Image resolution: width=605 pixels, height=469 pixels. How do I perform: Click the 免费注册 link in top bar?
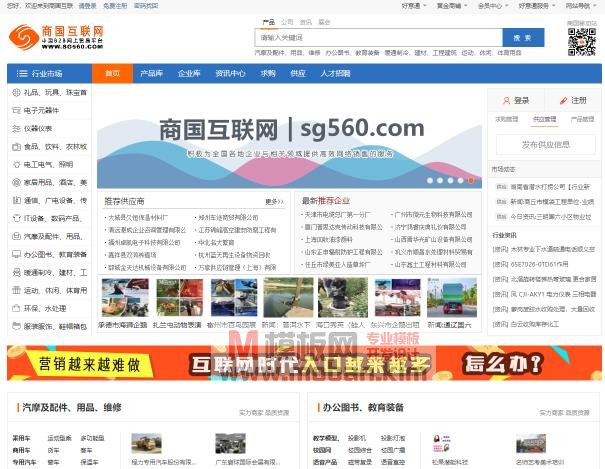(115, 6)
